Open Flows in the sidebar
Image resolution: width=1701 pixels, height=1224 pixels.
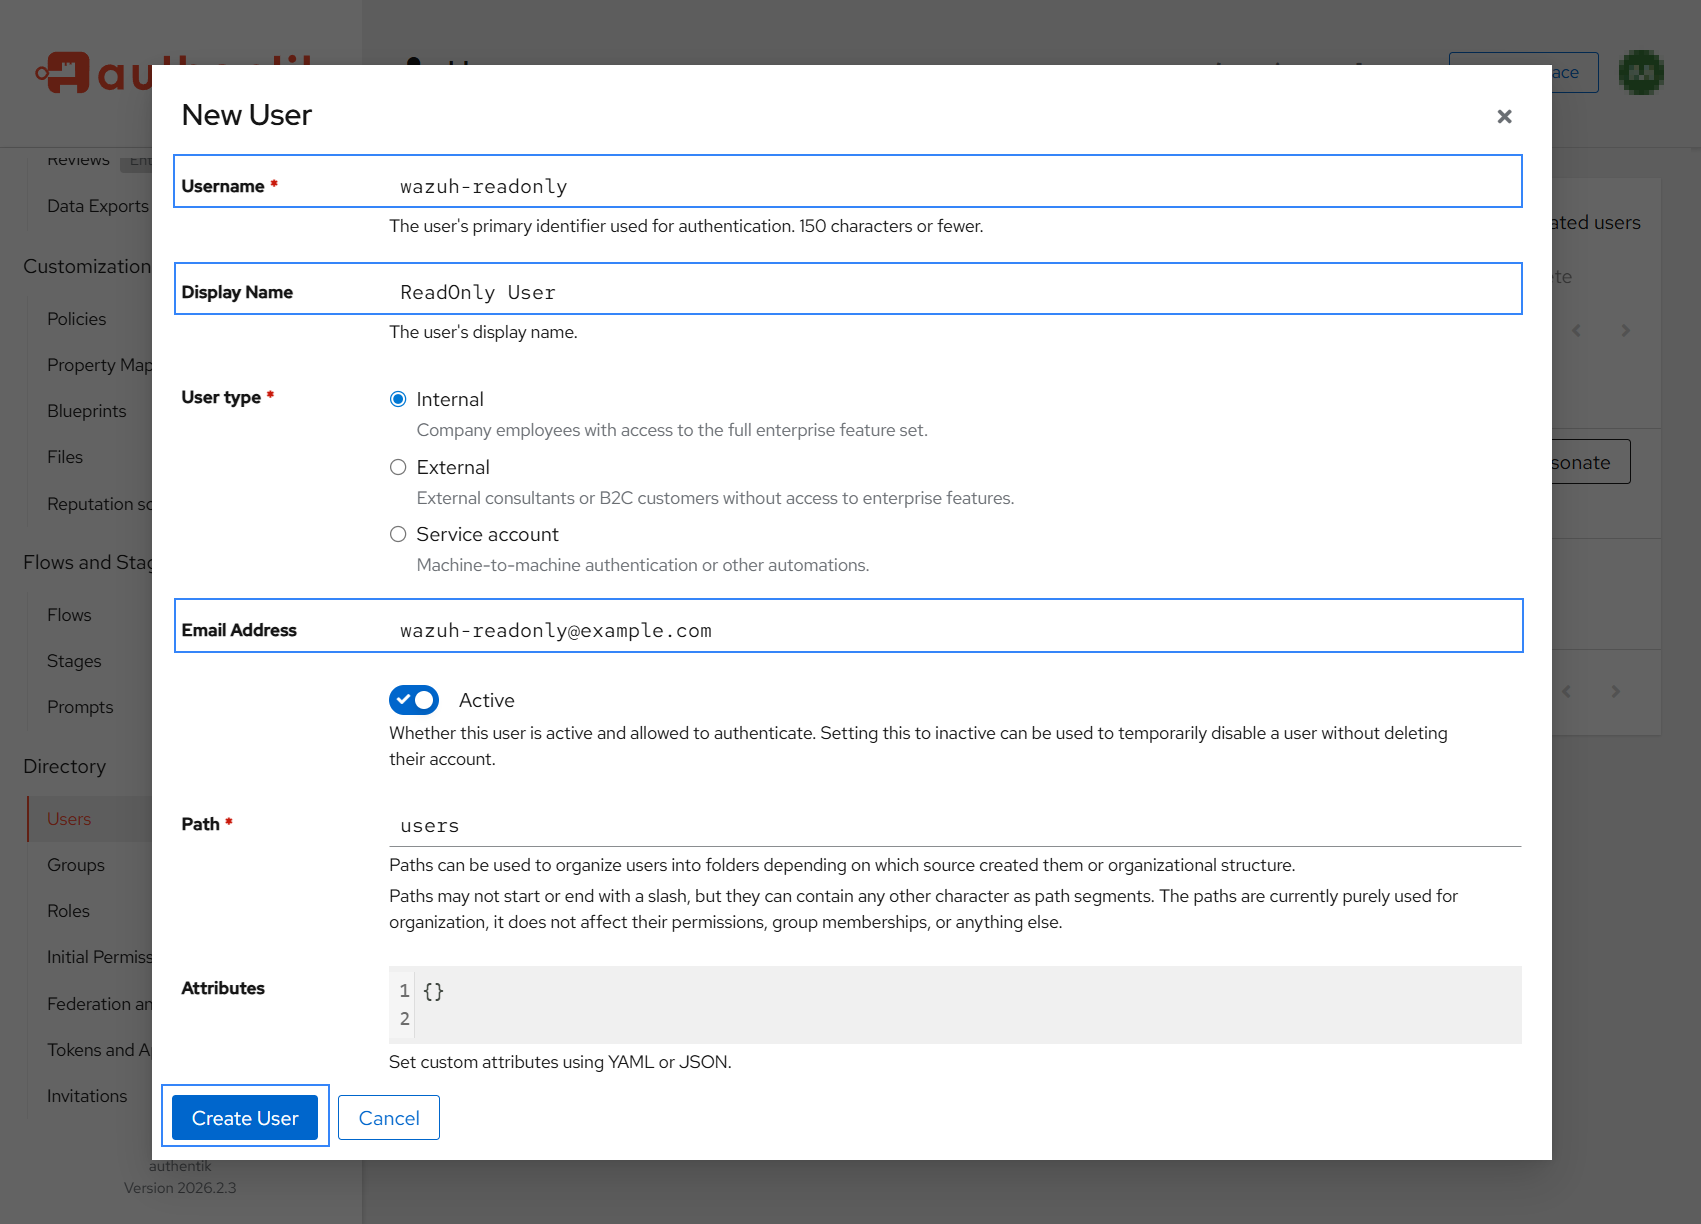coord(69,615)
